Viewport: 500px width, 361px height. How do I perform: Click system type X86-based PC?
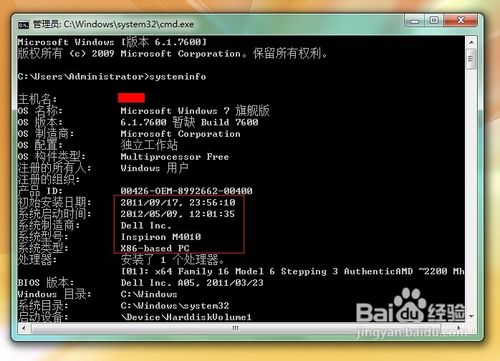[x=155, y=248]
